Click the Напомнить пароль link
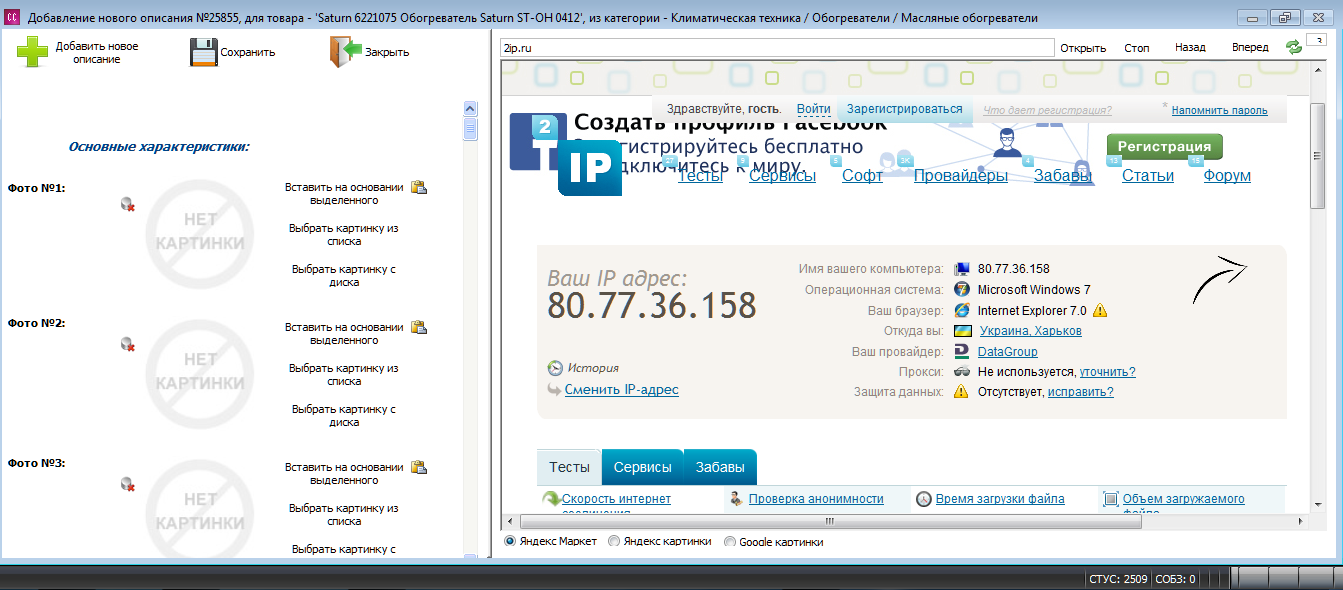1343x590 pixels. pos(1220,110)
